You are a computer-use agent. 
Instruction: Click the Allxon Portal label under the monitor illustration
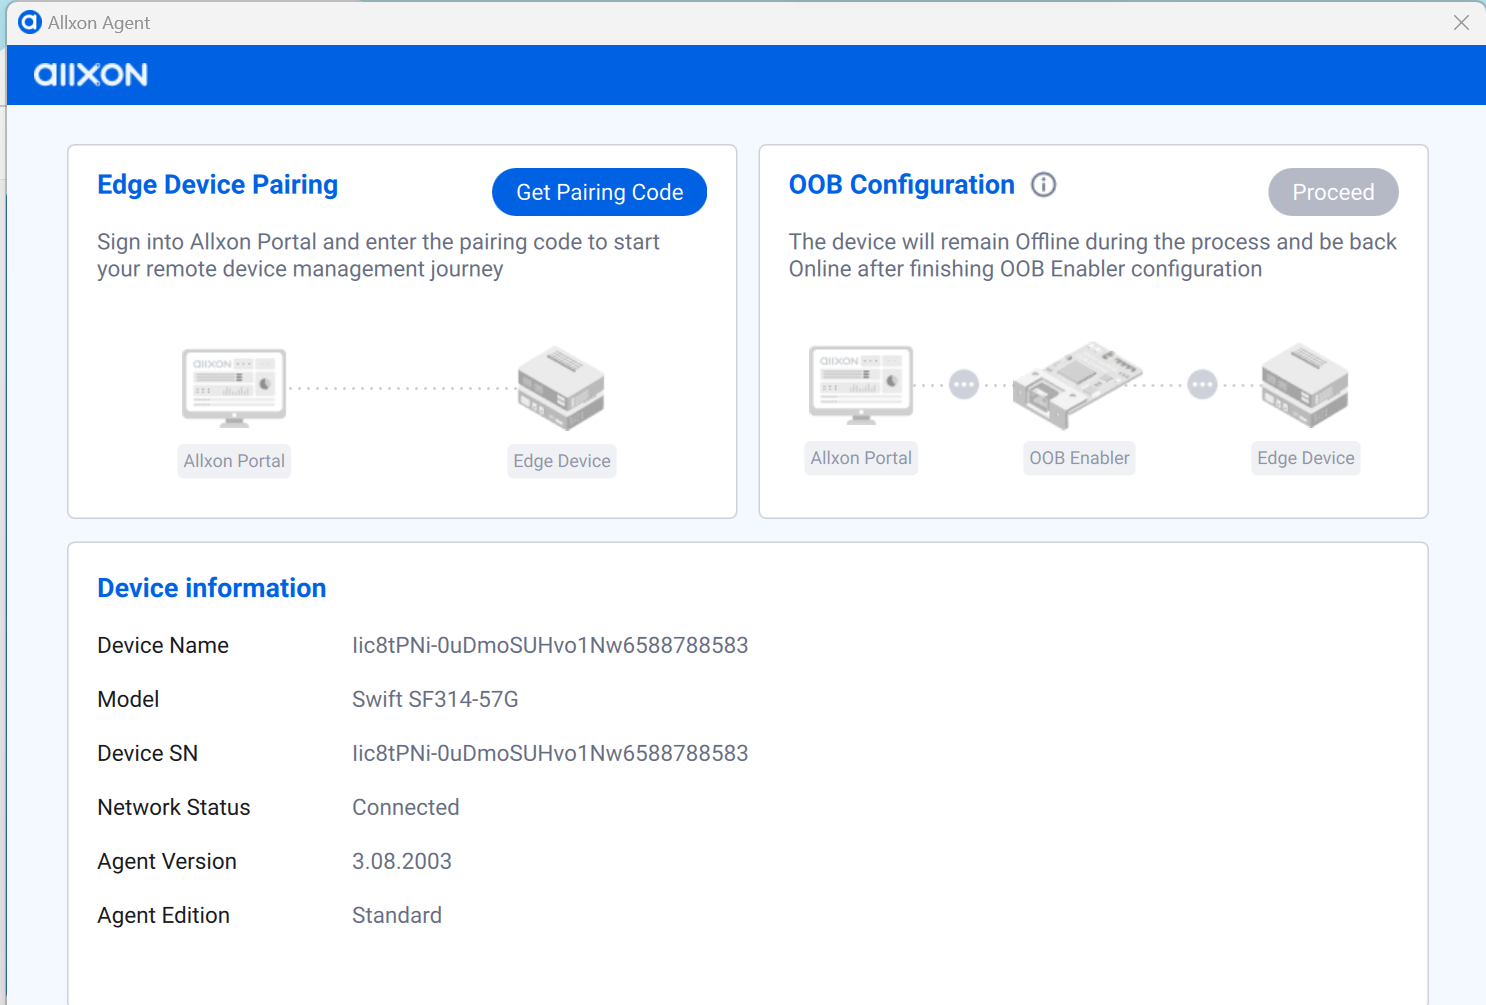pyautogui.click(x=233, y=460)
